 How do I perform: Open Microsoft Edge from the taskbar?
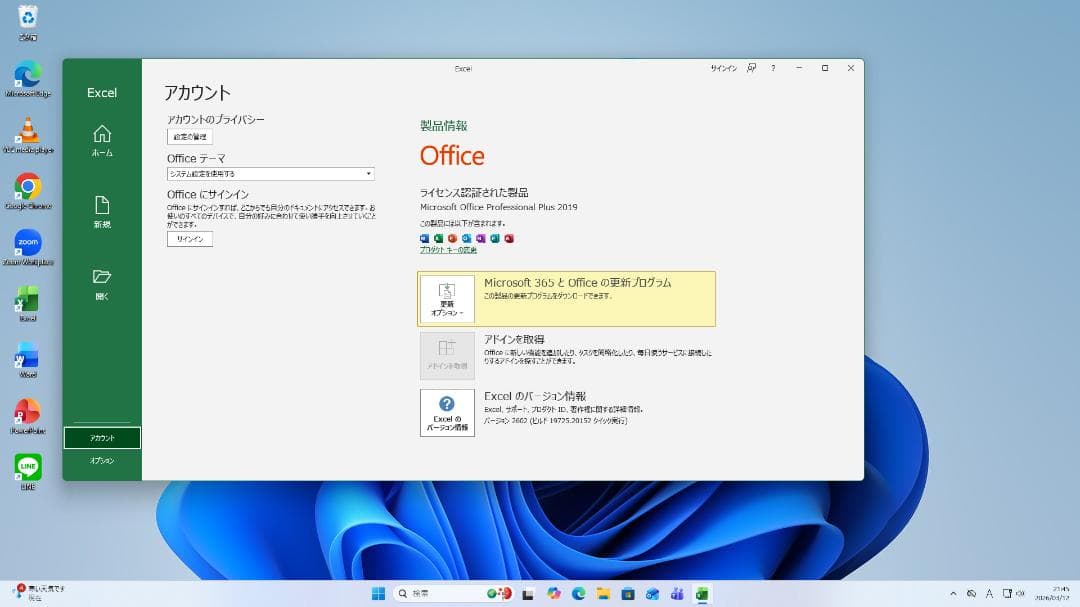click(579, 593)
